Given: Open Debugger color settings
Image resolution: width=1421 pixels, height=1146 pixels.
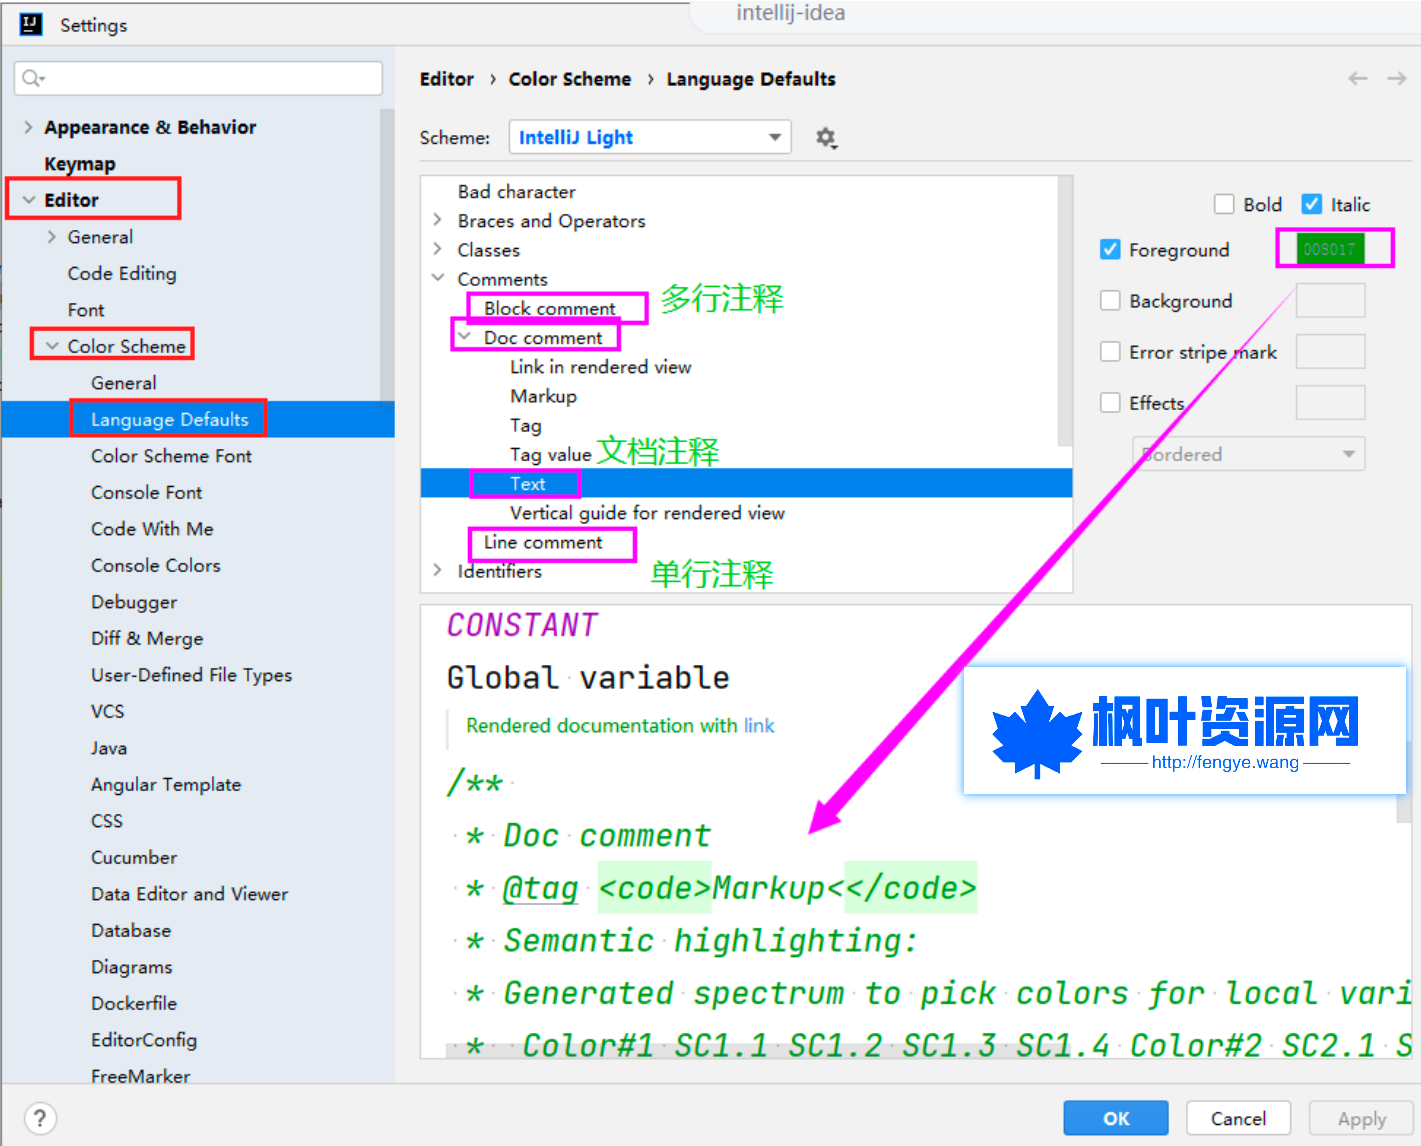Looking at the screenshot, I should [133, 602].
